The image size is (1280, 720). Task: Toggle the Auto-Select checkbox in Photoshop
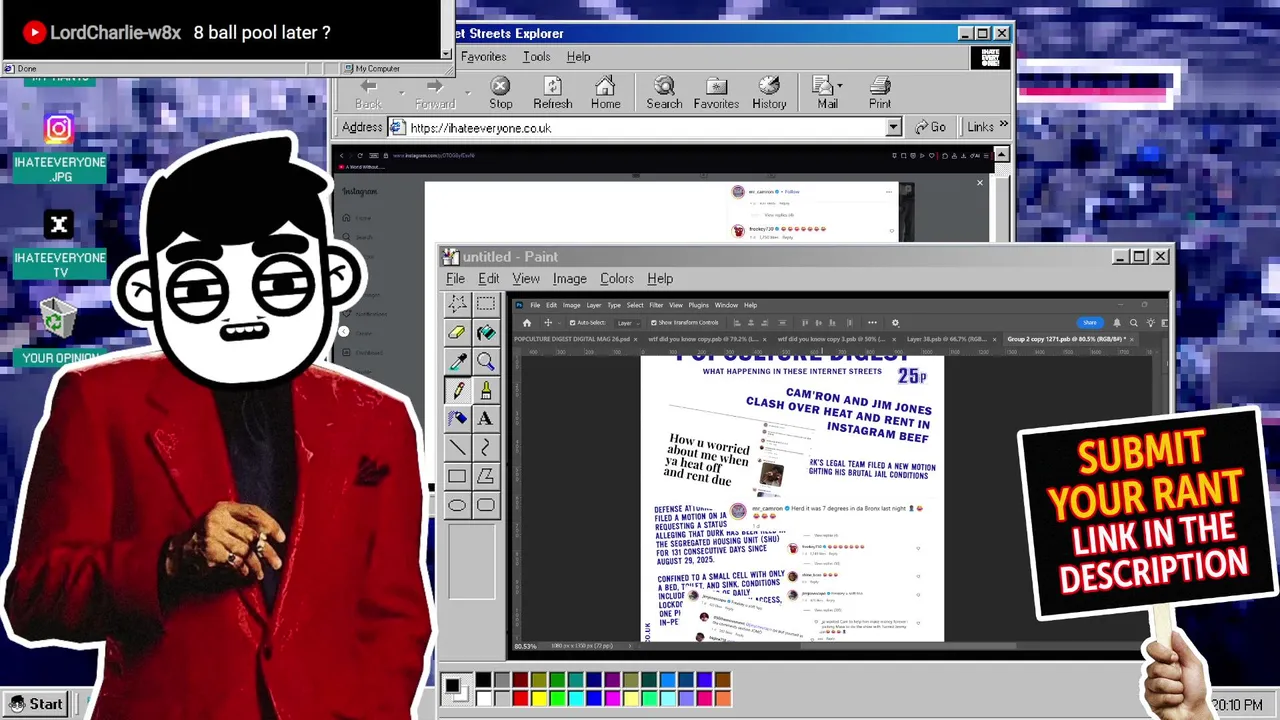(x=572, y=323)
